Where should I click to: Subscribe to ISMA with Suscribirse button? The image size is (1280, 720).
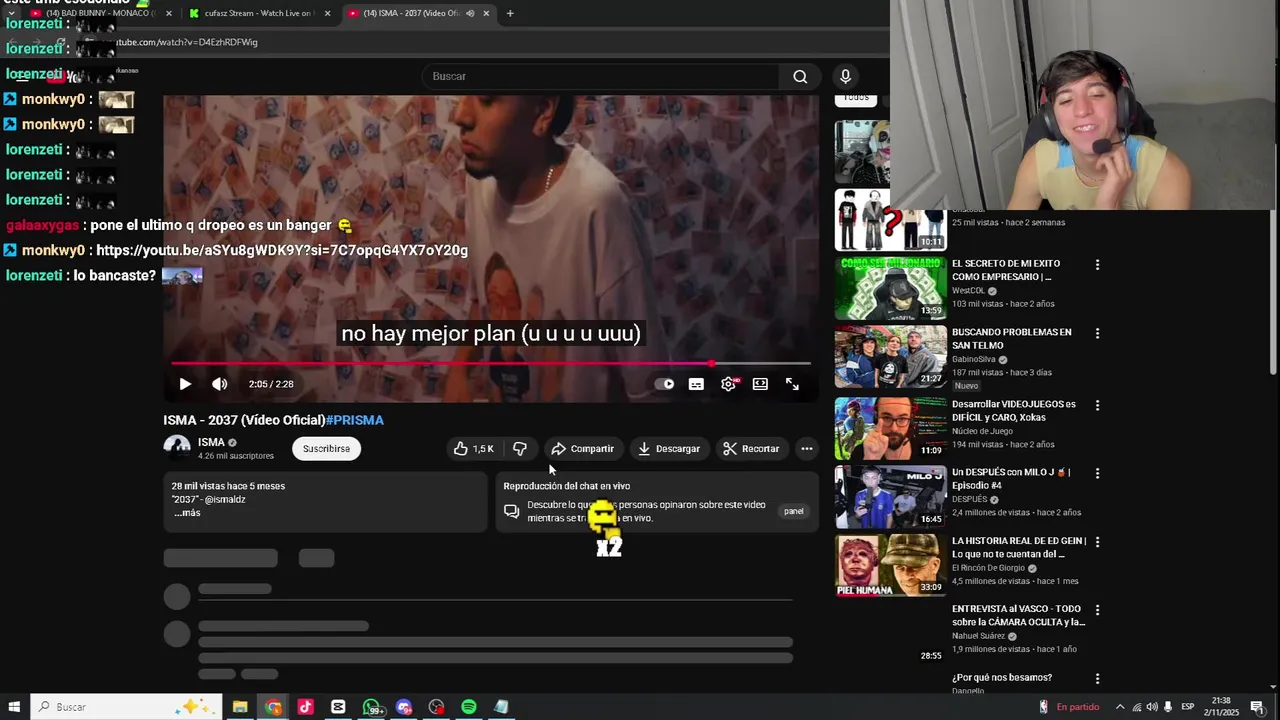click(326, 449)
